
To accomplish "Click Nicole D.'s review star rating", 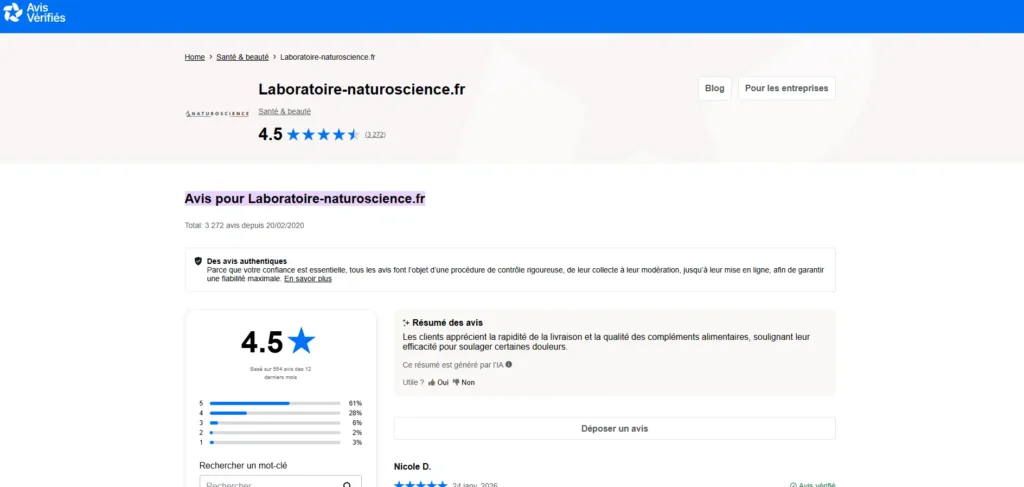I will click(x=421, y=484).
